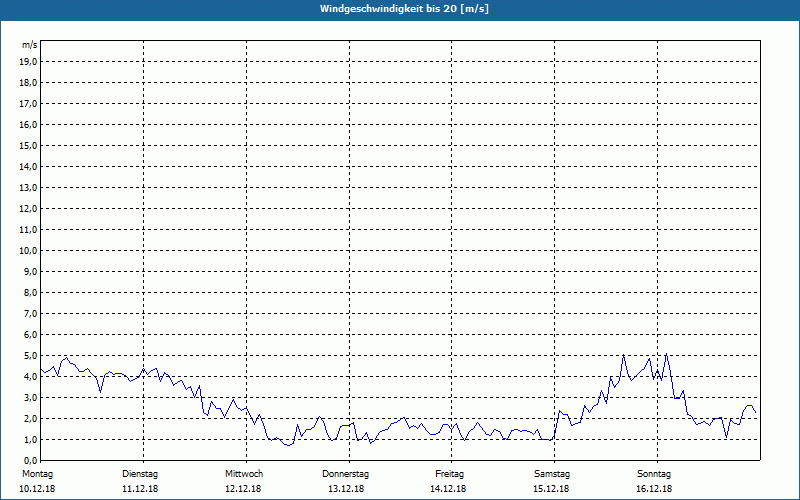Click the 1,0 axis label
Image resolution: width=800 pixels, height=500 pixels.
[30, 440]
